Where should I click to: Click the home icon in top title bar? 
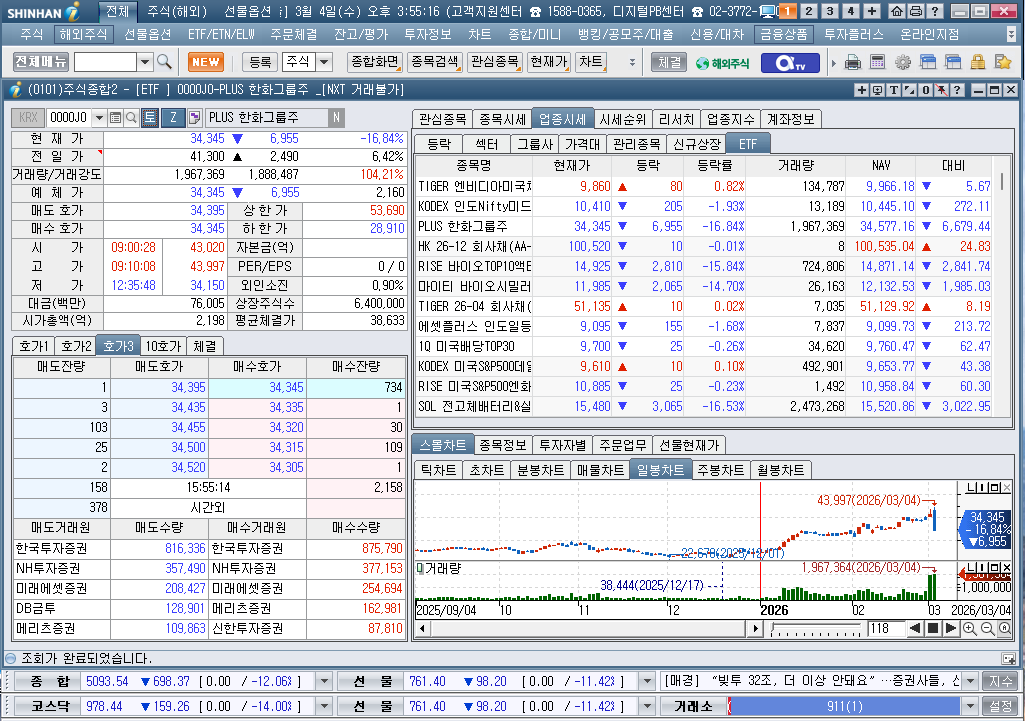898,11
